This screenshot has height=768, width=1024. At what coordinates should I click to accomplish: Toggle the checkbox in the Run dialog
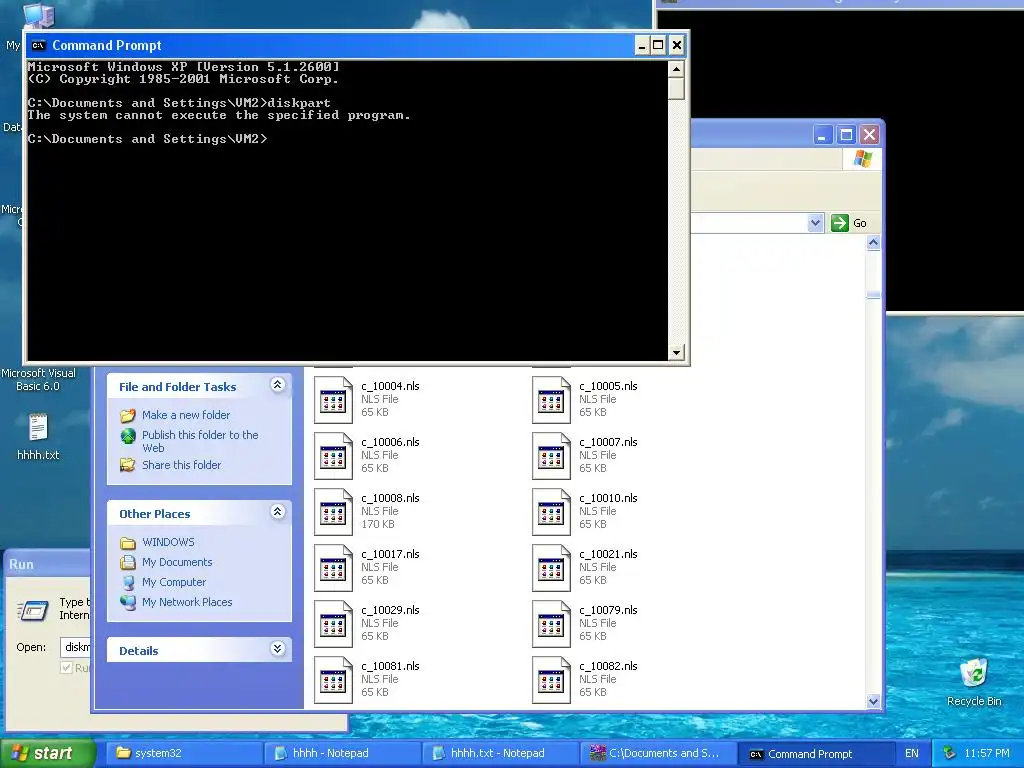[66, 667]
